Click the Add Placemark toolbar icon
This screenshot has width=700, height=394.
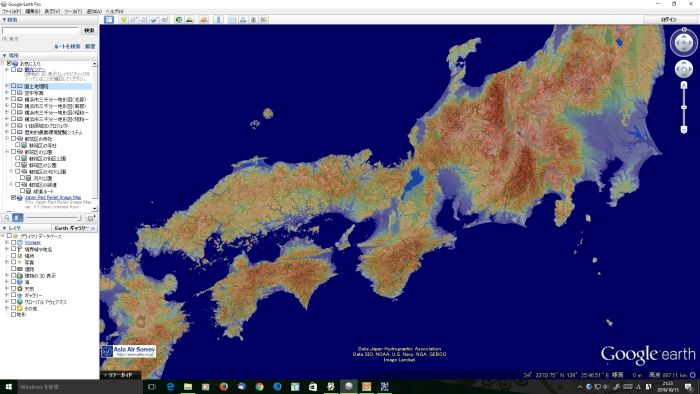[x=123, y=20]
